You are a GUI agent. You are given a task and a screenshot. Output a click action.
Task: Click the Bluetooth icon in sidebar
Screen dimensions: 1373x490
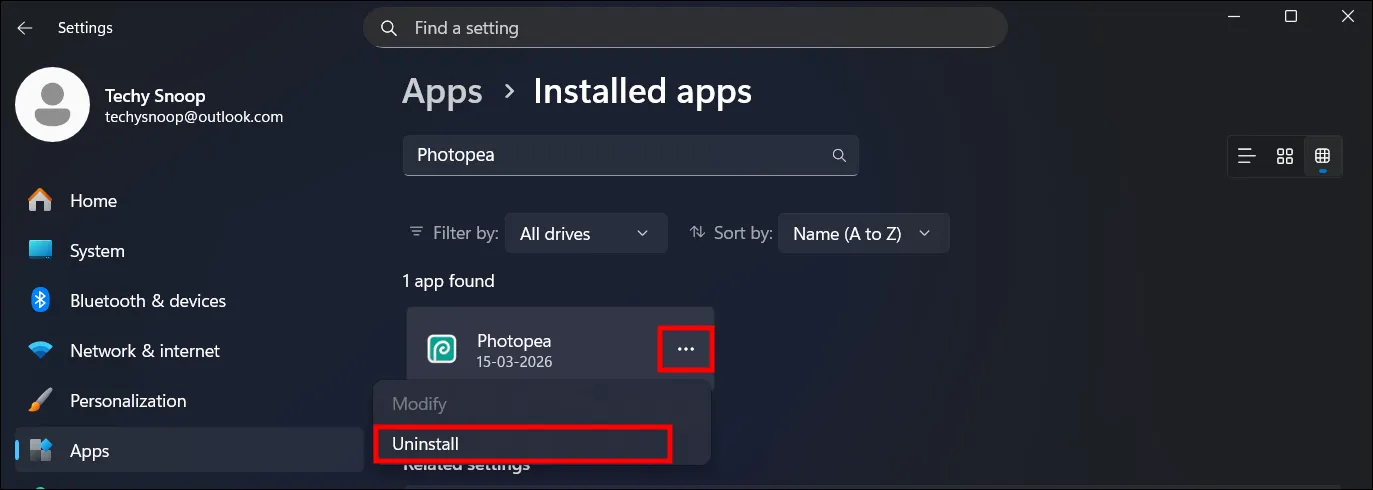click(40, 300)
